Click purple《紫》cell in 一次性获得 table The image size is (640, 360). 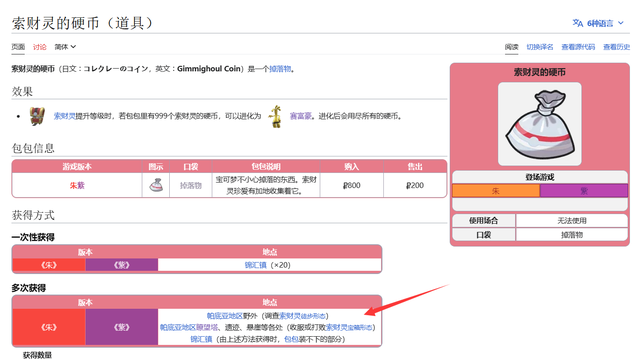[x=122, y=265]
